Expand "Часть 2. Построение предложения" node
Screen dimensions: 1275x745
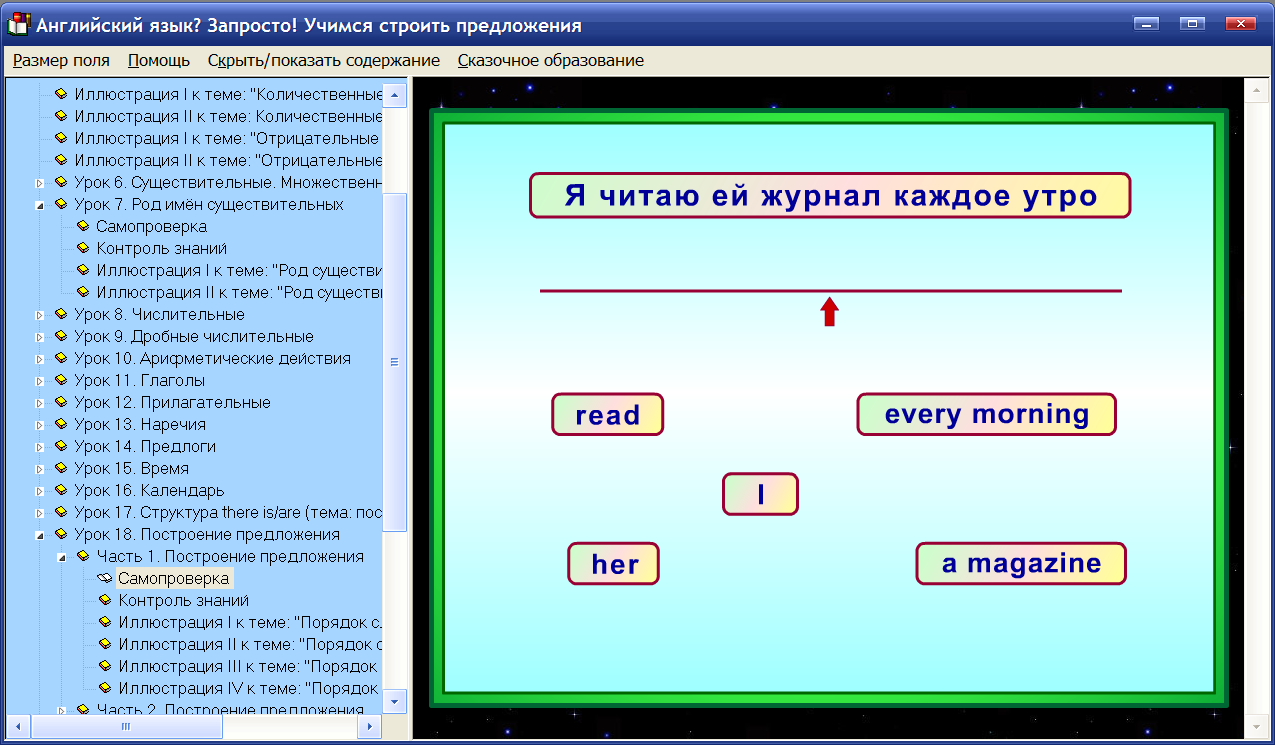coord(61,710)
